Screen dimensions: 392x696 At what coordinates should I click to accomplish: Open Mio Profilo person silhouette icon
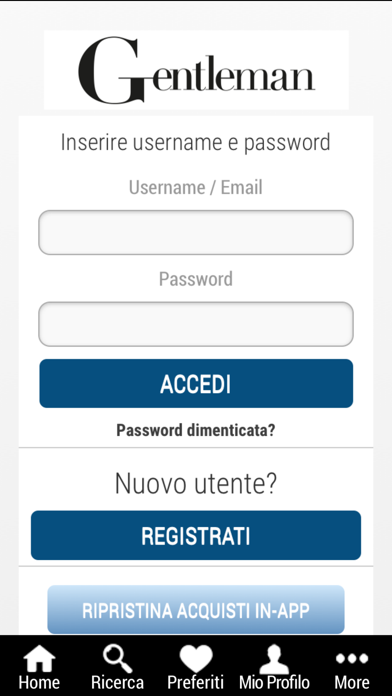(x=274, y=659)
